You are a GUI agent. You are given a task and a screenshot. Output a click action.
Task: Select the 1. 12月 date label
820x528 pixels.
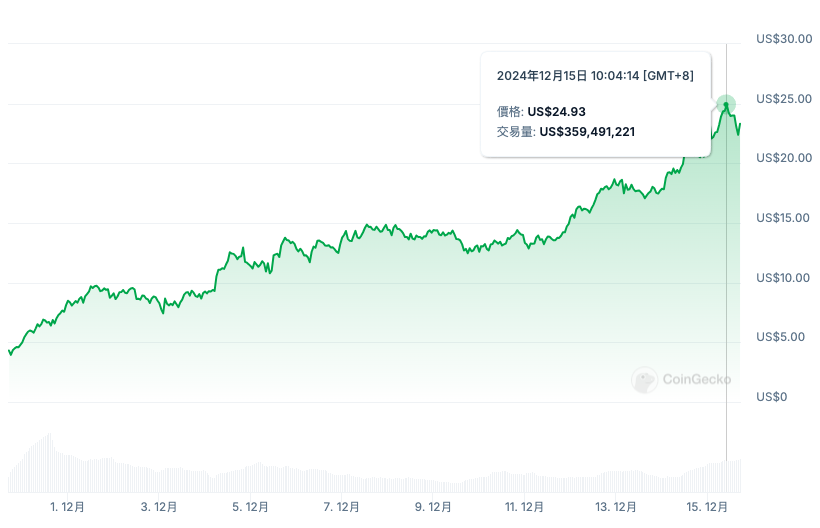(68, 507)
